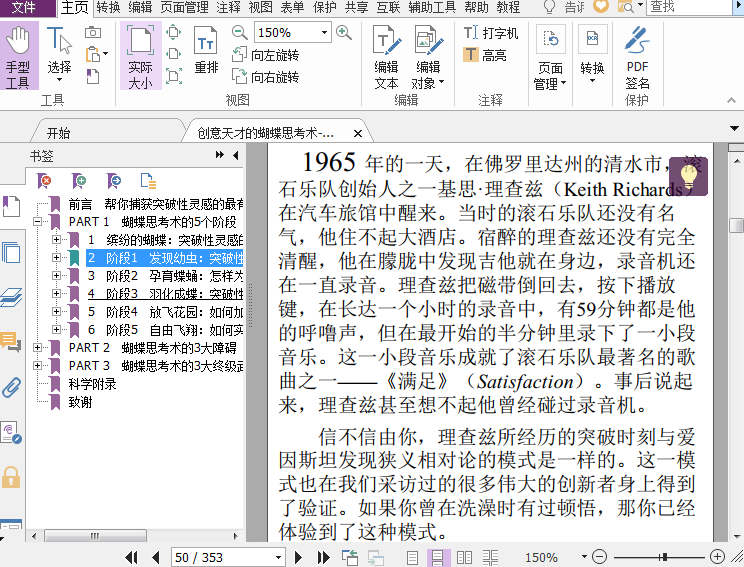Select the Typewriter (打字机) tool

tap(491, 33)
